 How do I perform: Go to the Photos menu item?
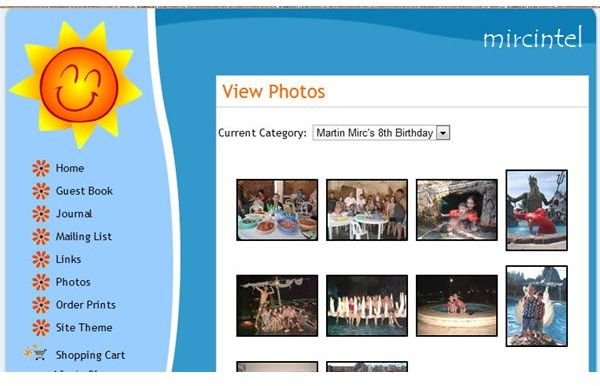tap(73, 282)
